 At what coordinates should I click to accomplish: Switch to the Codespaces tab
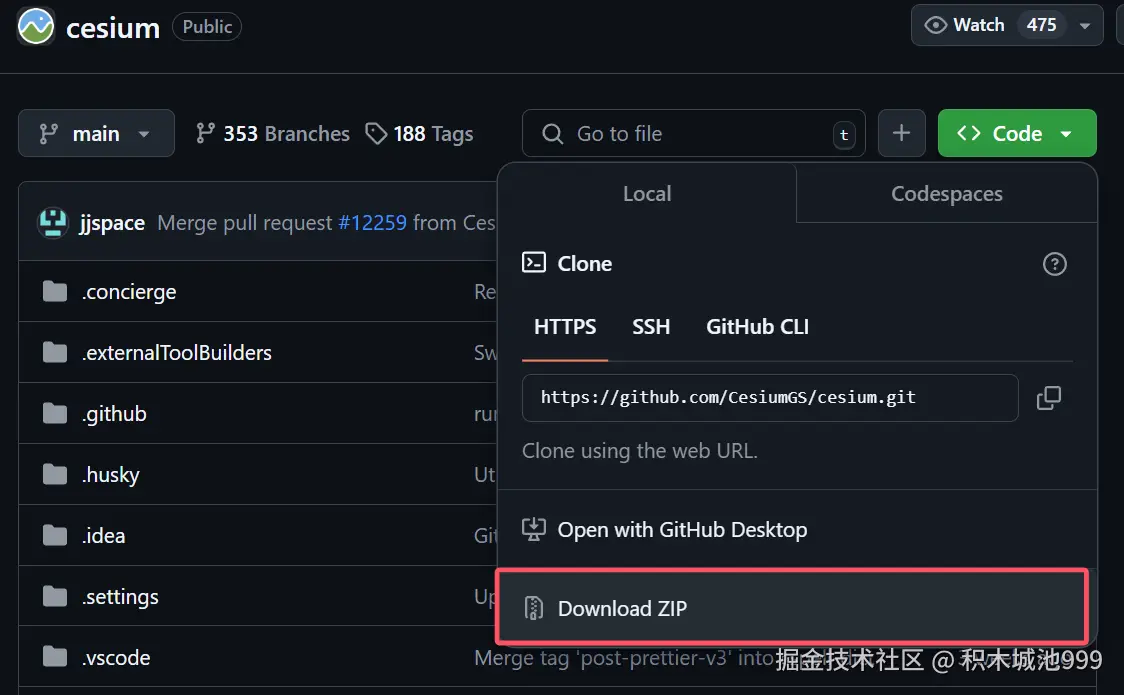click(x=946, y=193)
